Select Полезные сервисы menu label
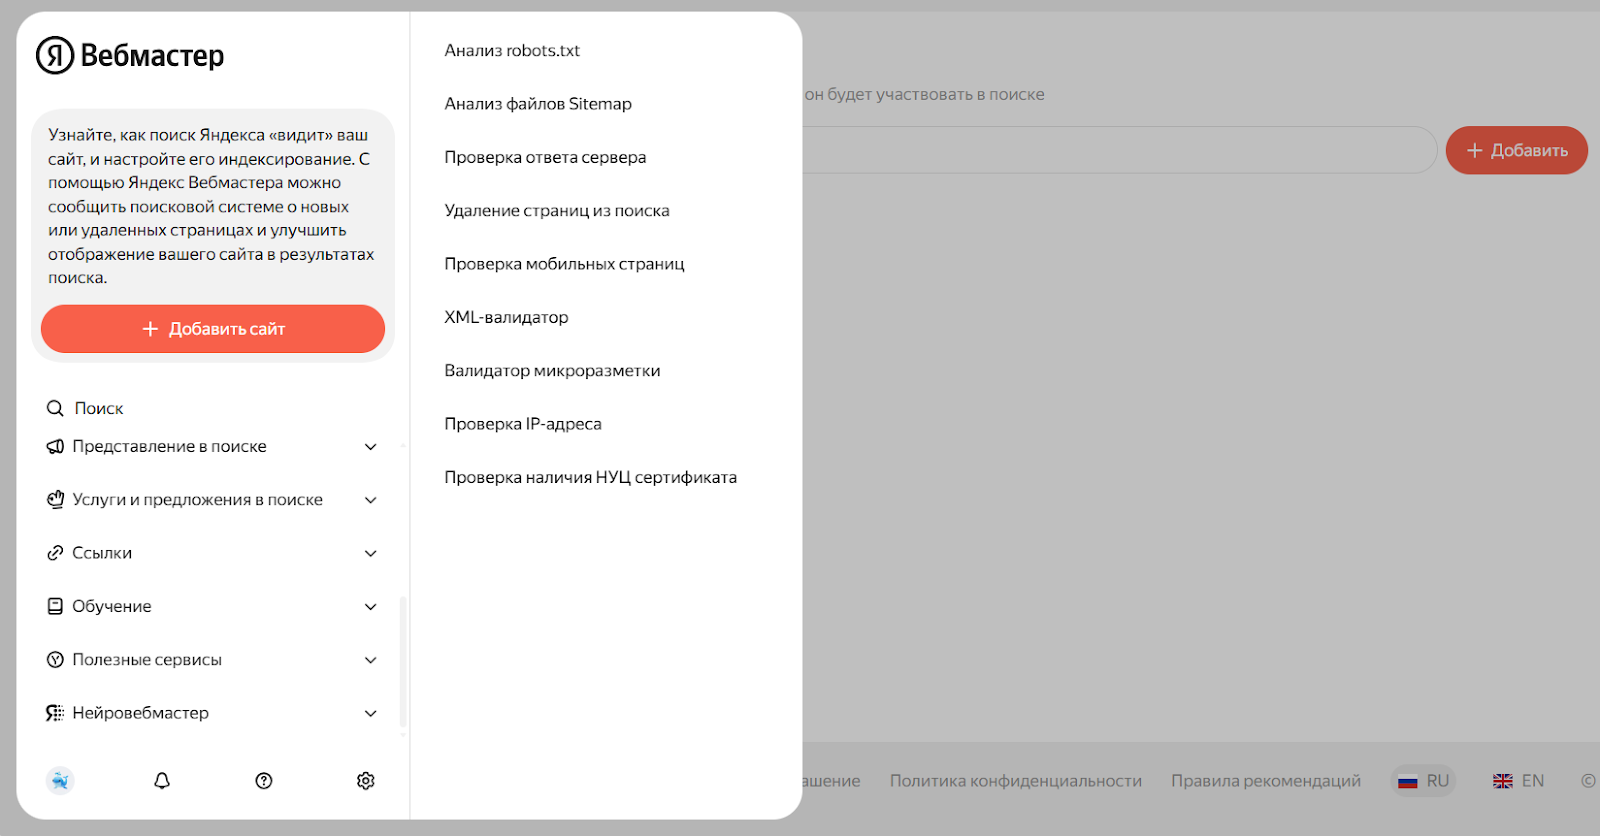Viewport: 1600px width, 836px height. (x=147, y=660)
